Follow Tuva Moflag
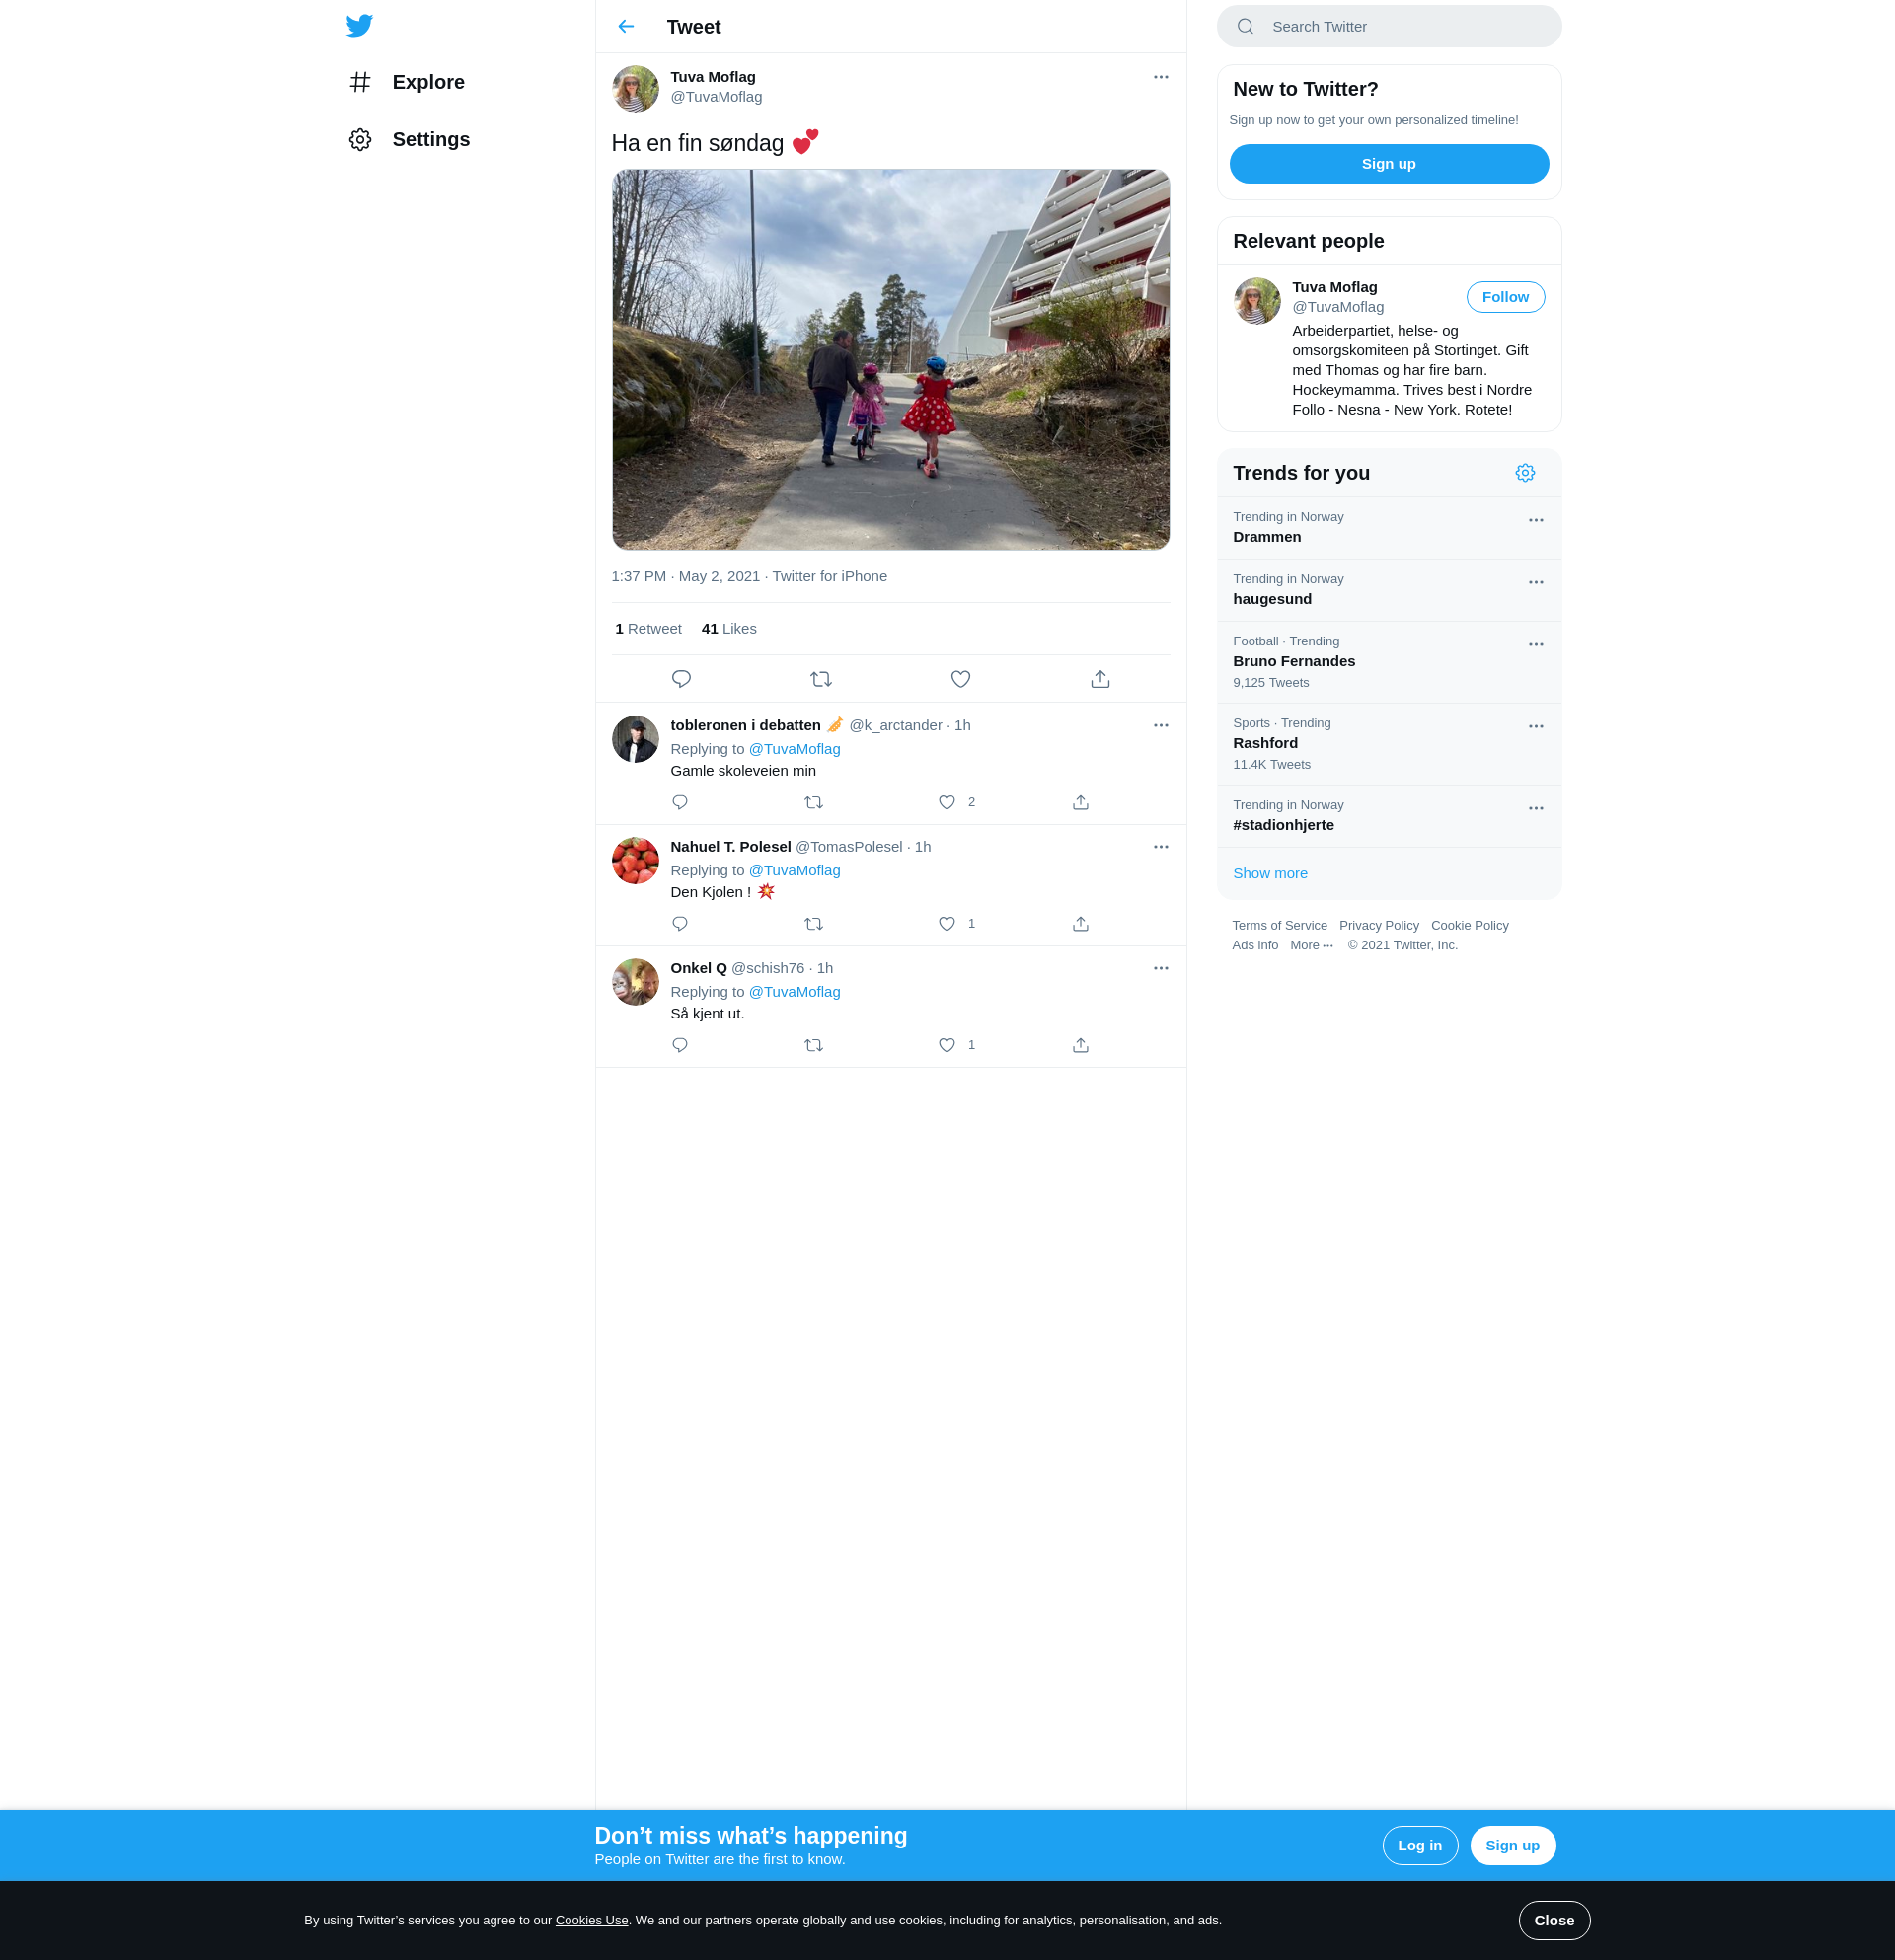 1505,297
